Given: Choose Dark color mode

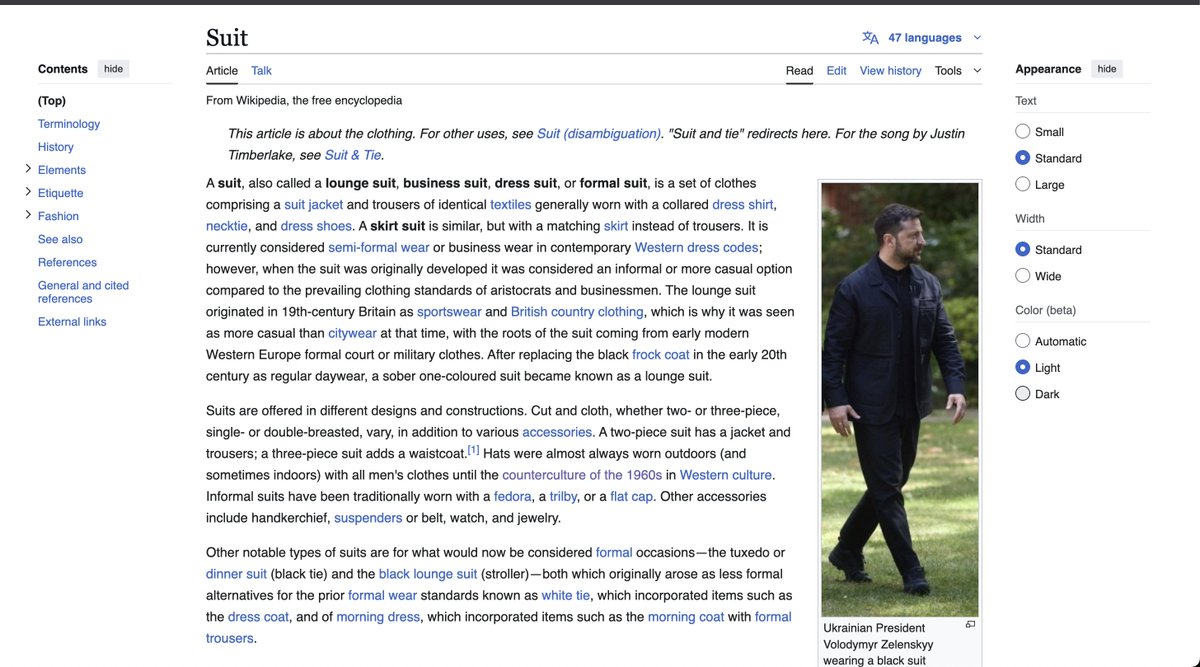Looking at the screenshot, I should (x=1022, y=394).
